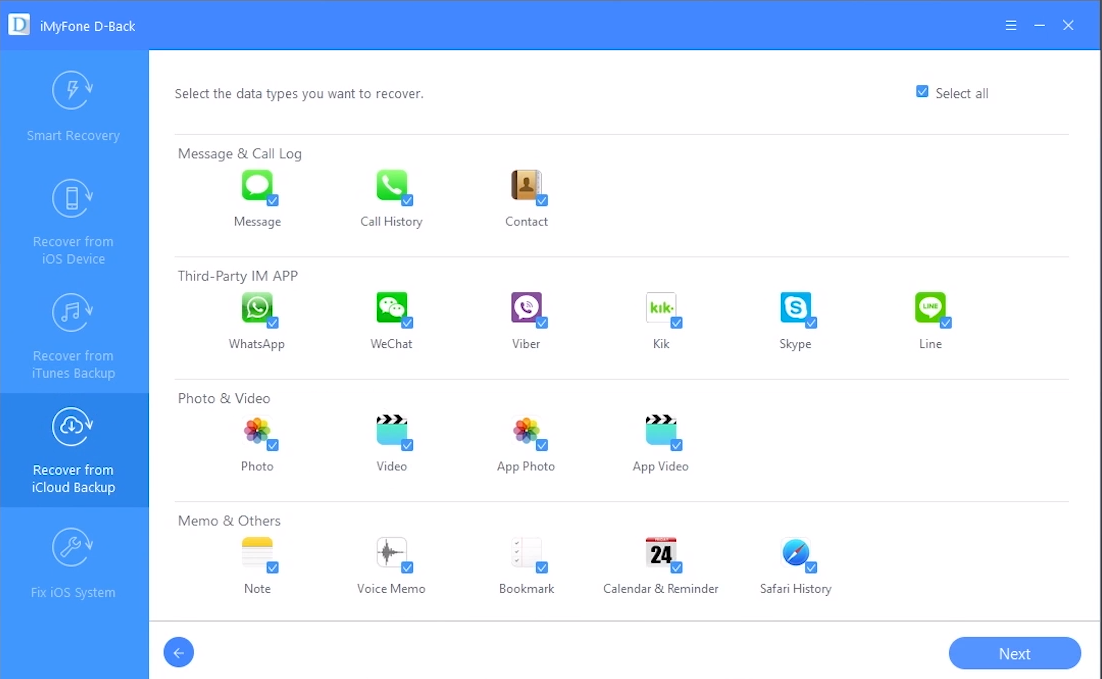Select the Calendar & Reminder icon
Screen dimensions: 1102x679
click(661, 552)
